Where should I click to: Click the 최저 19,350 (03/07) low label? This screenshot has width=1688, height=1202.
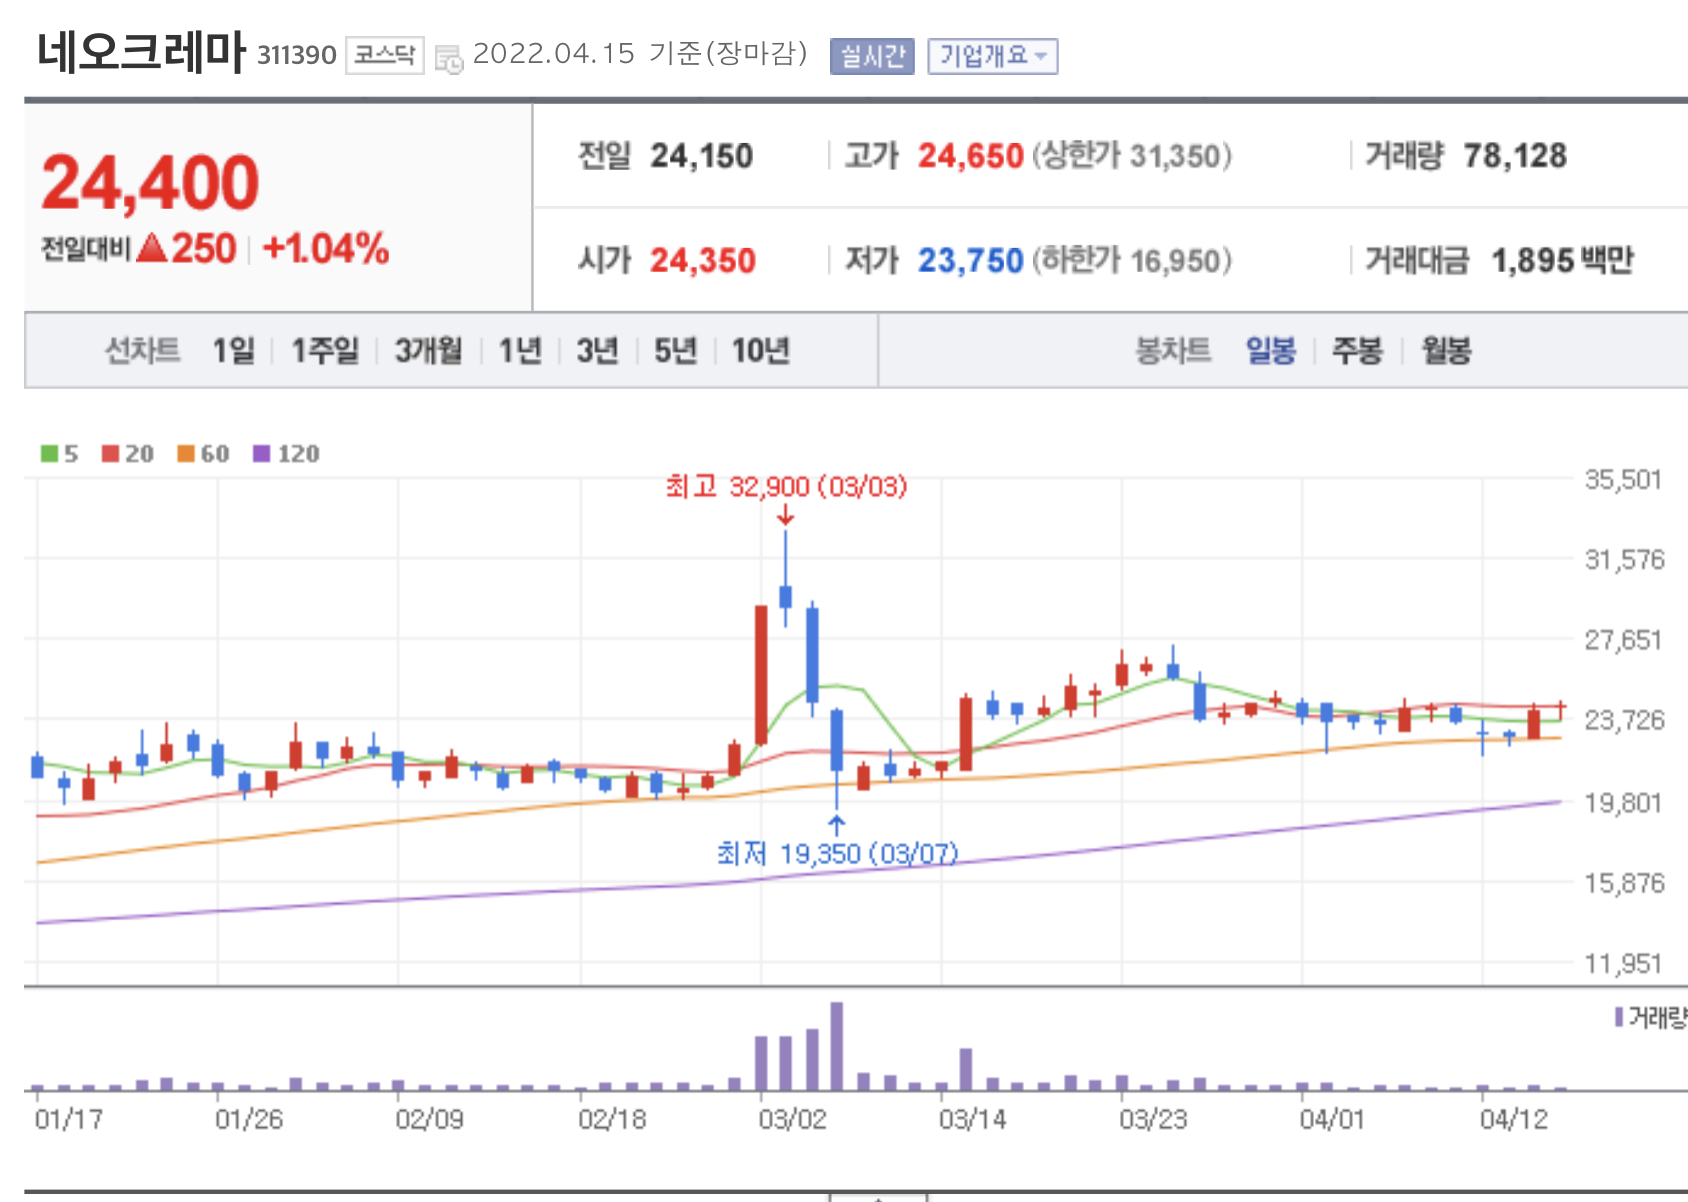837,854
